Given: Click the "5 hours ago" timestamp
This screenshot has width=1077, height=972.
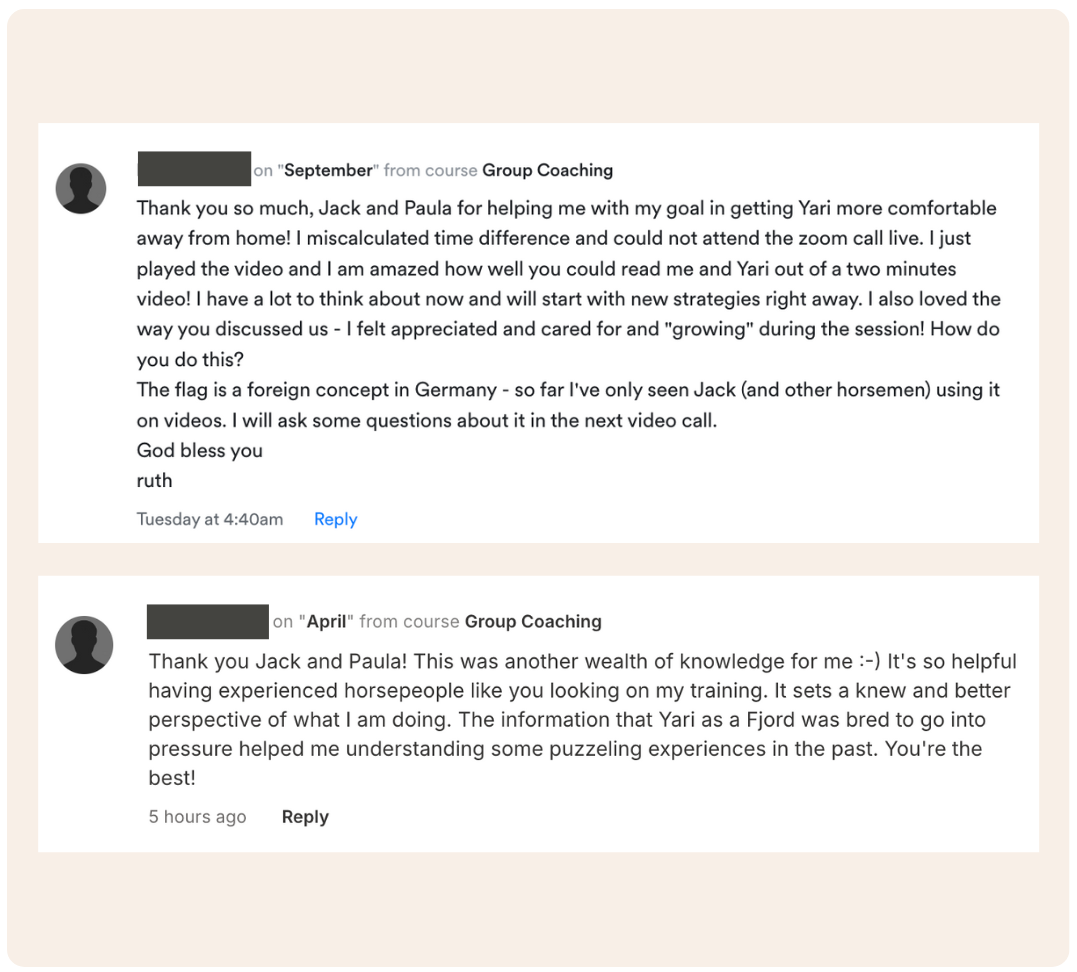Looking at the screenshot, I should (197, 816).
